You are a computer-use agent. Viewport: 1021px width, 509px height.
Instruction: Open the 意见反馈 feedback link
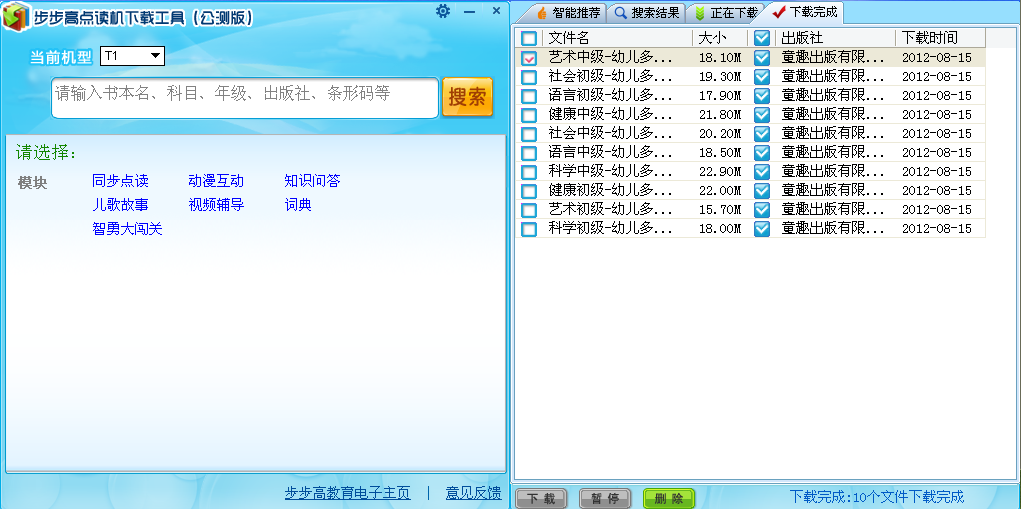click(473, 493)
